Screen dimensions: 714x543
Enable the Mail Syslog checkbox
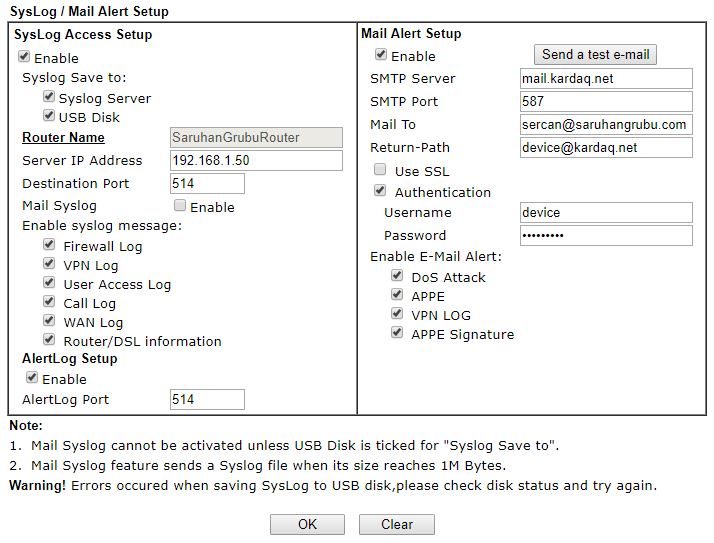[x=180, y=206]
